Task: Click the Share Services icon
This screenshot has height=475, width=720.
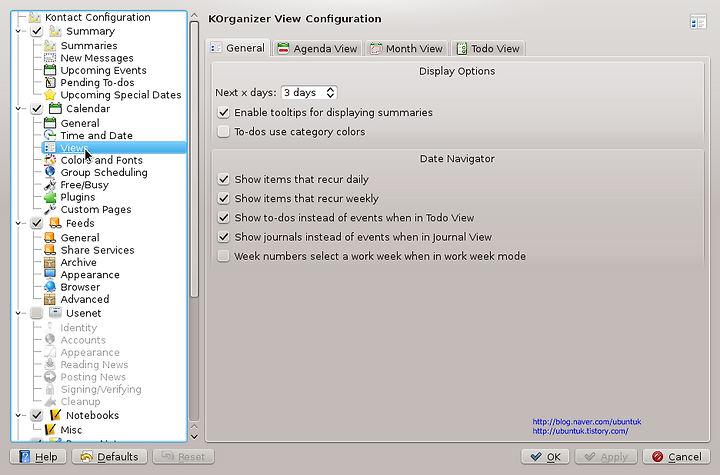Action: tap(50, 250)
